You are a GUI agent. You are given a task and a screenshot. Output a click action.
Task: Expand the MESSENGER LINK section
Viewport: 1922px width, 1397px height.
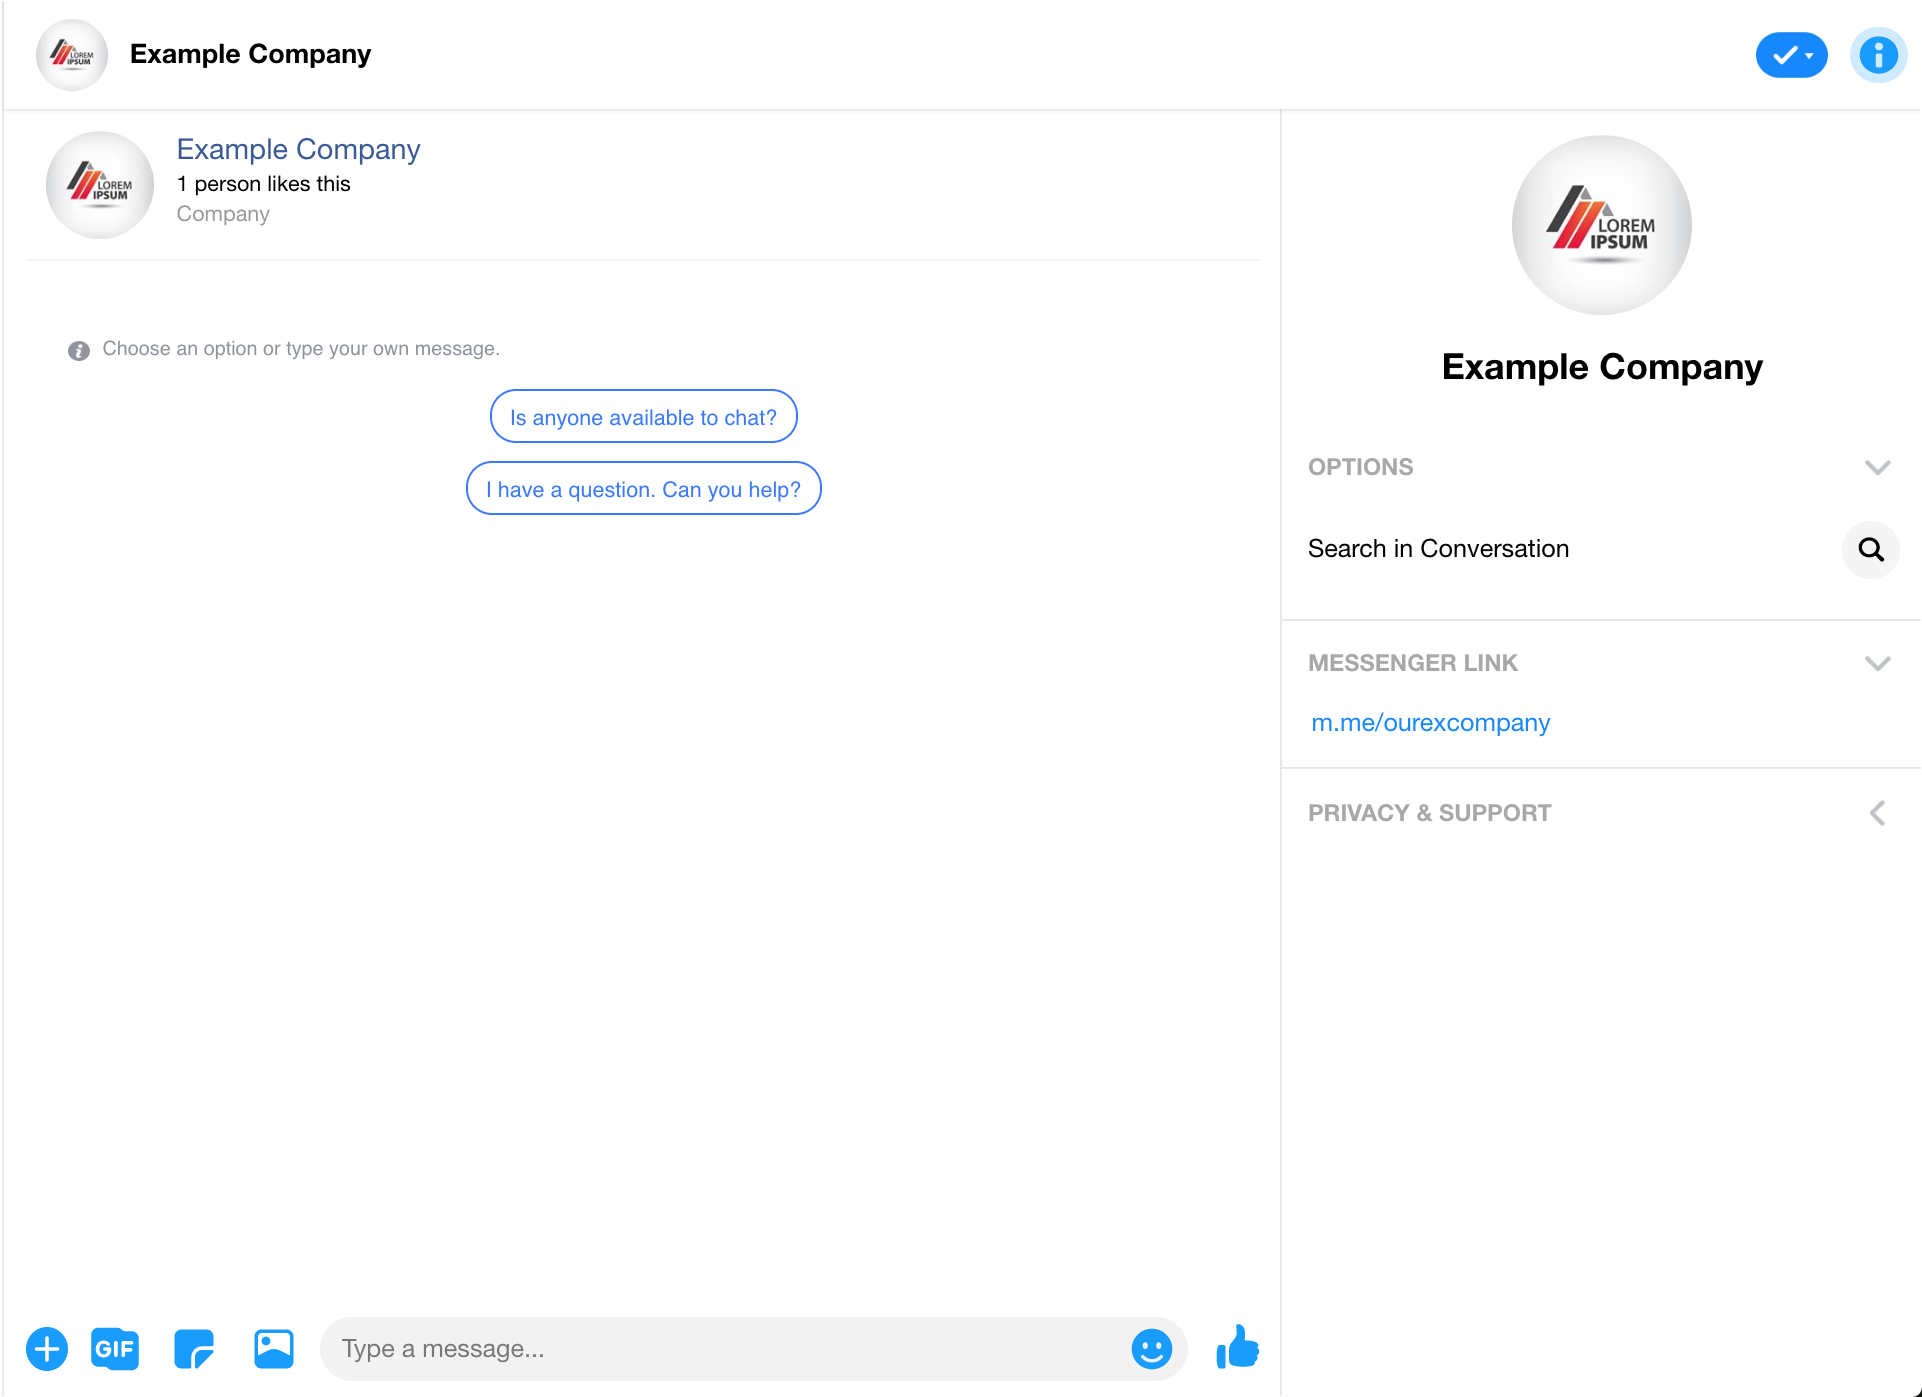pyautogui.click(x=1877, y=661)
